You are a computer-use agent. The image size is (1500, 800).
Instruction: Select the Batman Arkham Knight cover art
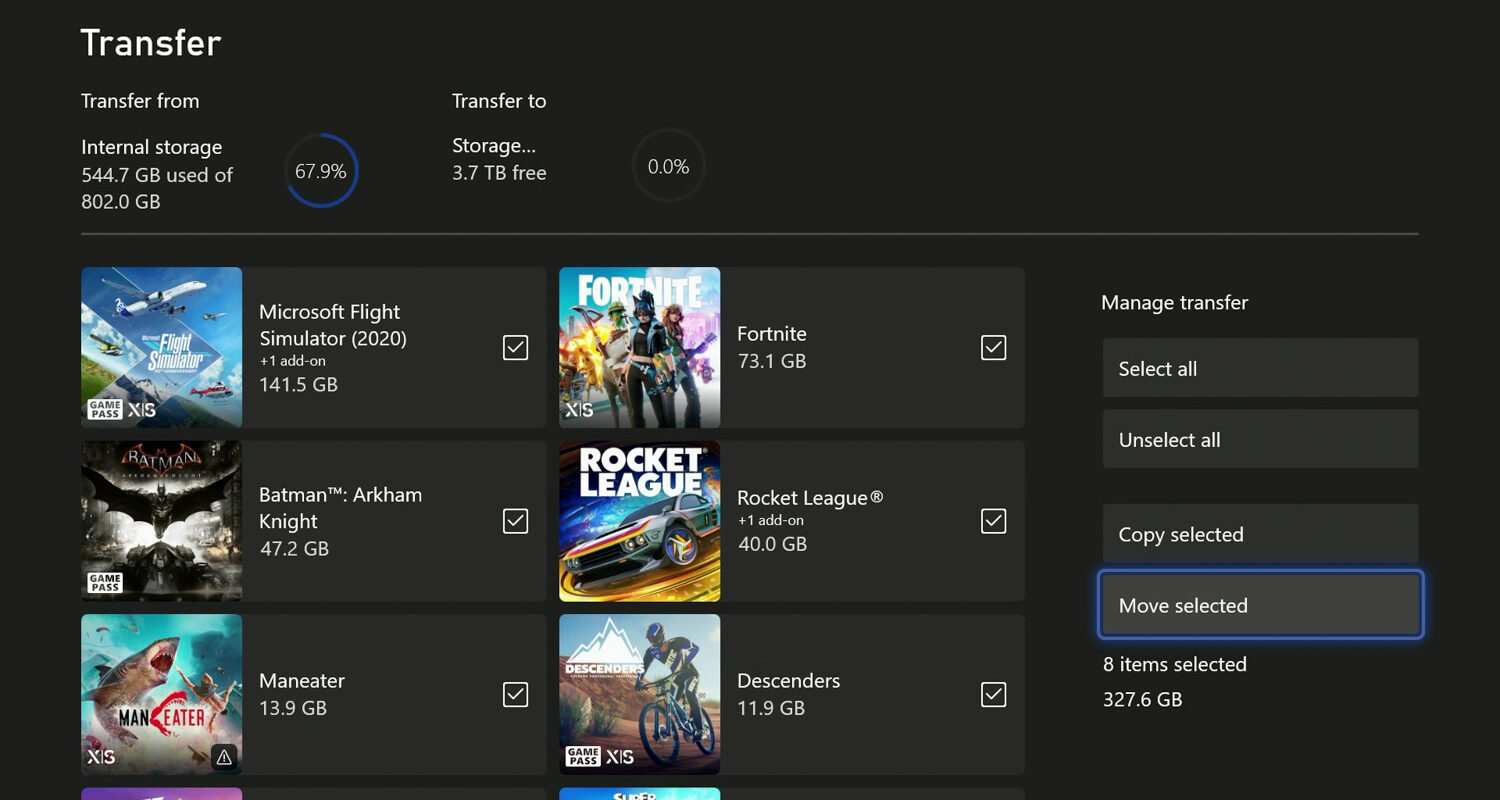161,521
